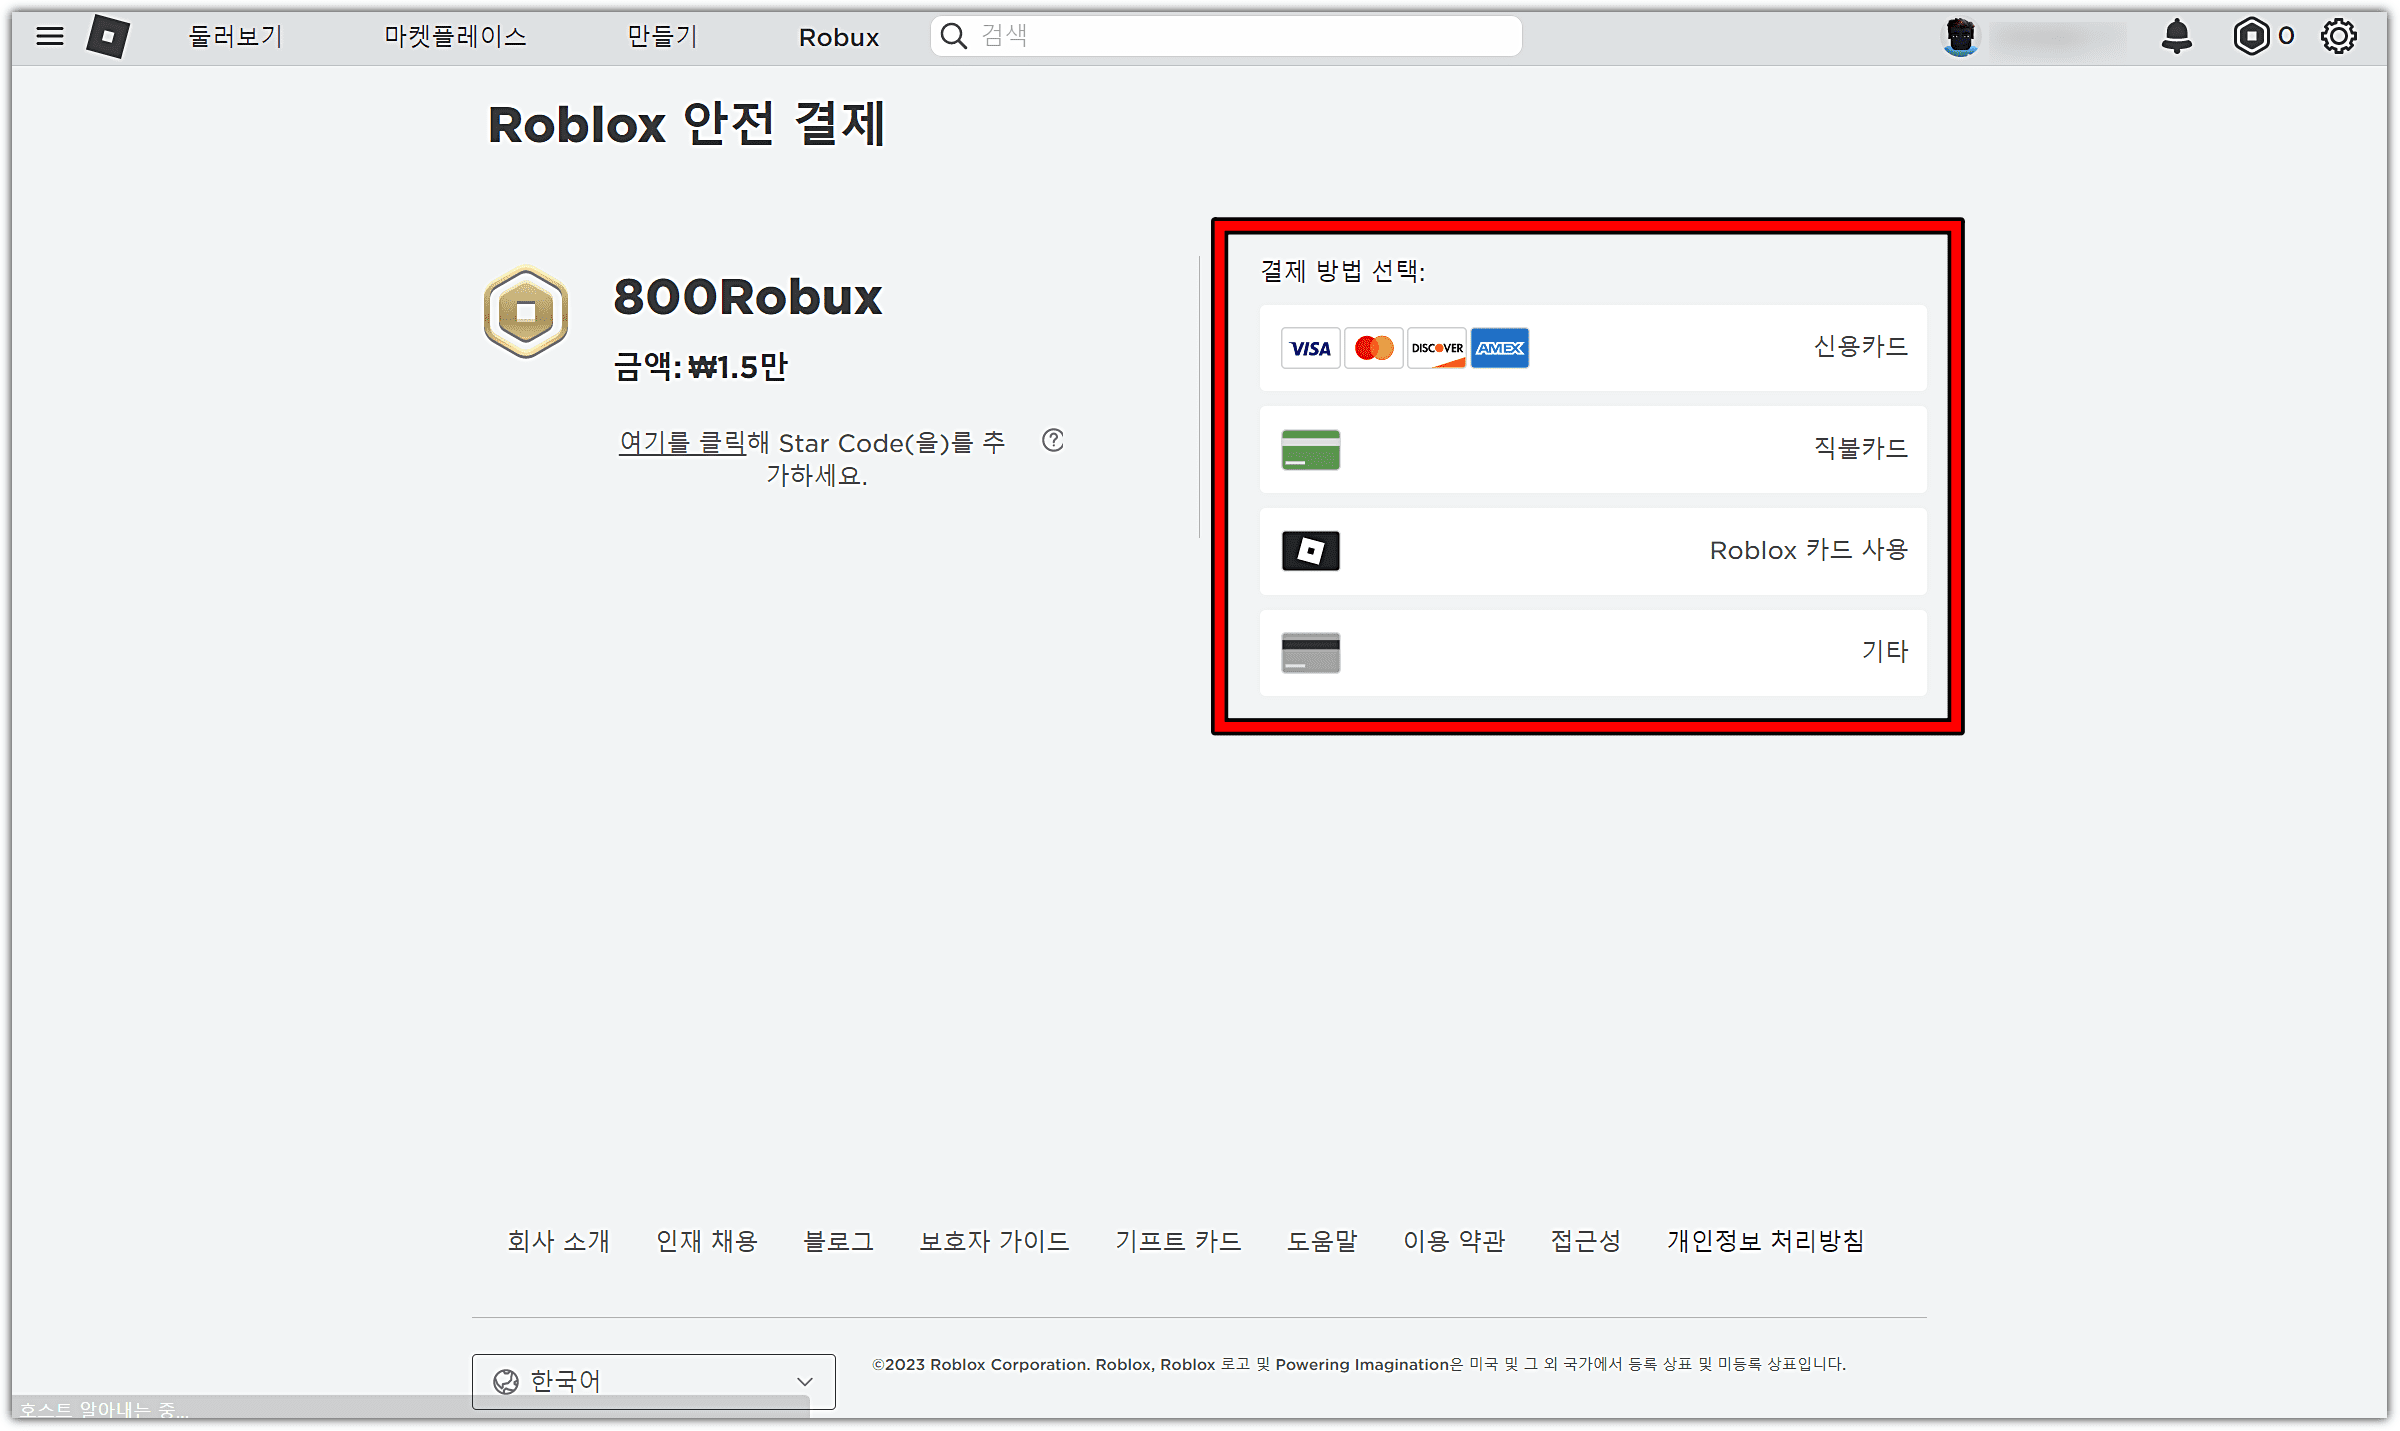Screen dimensions: 2400x1431
Task: Open the 둘러보기 menu item
Action: pyautogui.click(x=236, y=37)
